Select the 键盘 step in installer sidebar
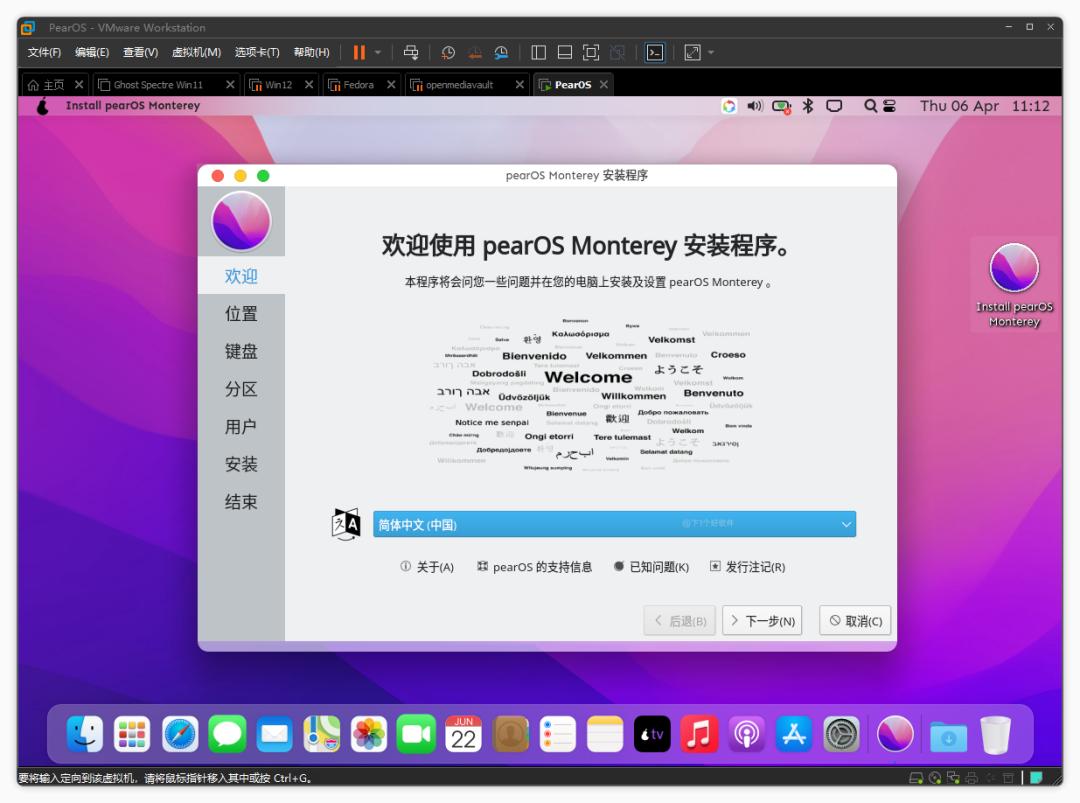This screenshot has height=803, width=1080. pyautogui.click(x=240, y=350)
